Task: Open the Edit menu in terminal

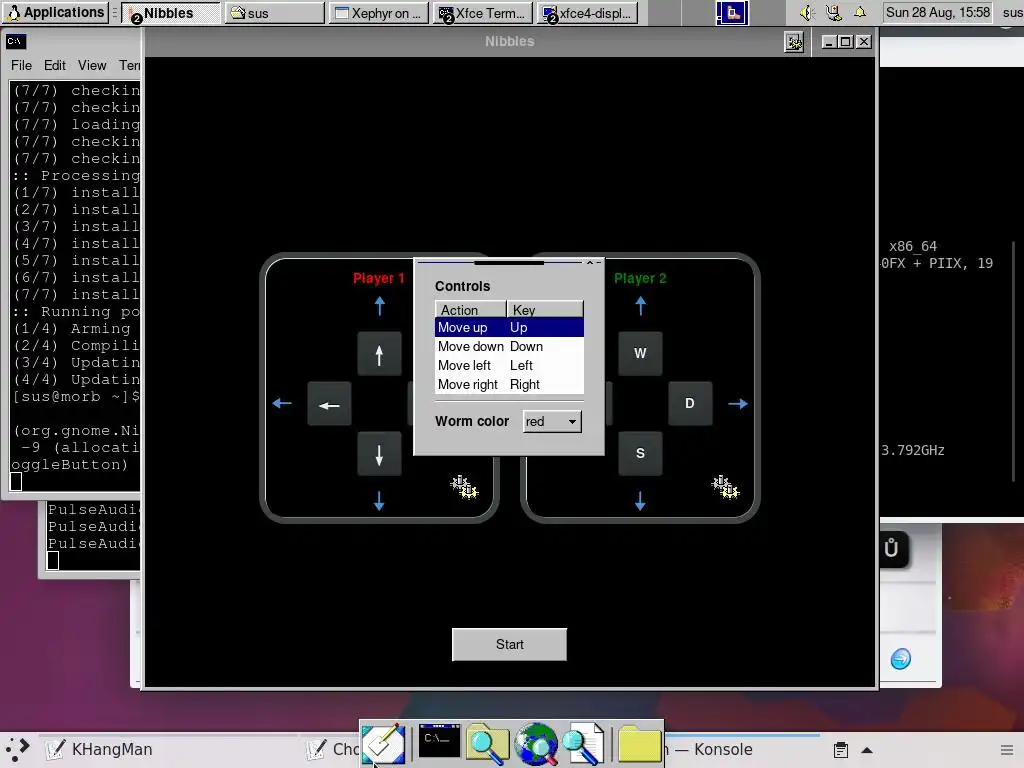Action: (x=55, y=65)
